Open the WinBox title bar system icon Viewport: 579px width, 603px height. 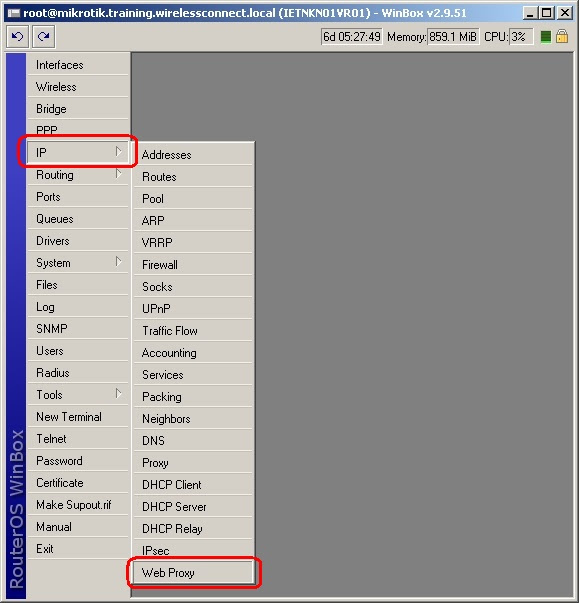coord(14,13)
